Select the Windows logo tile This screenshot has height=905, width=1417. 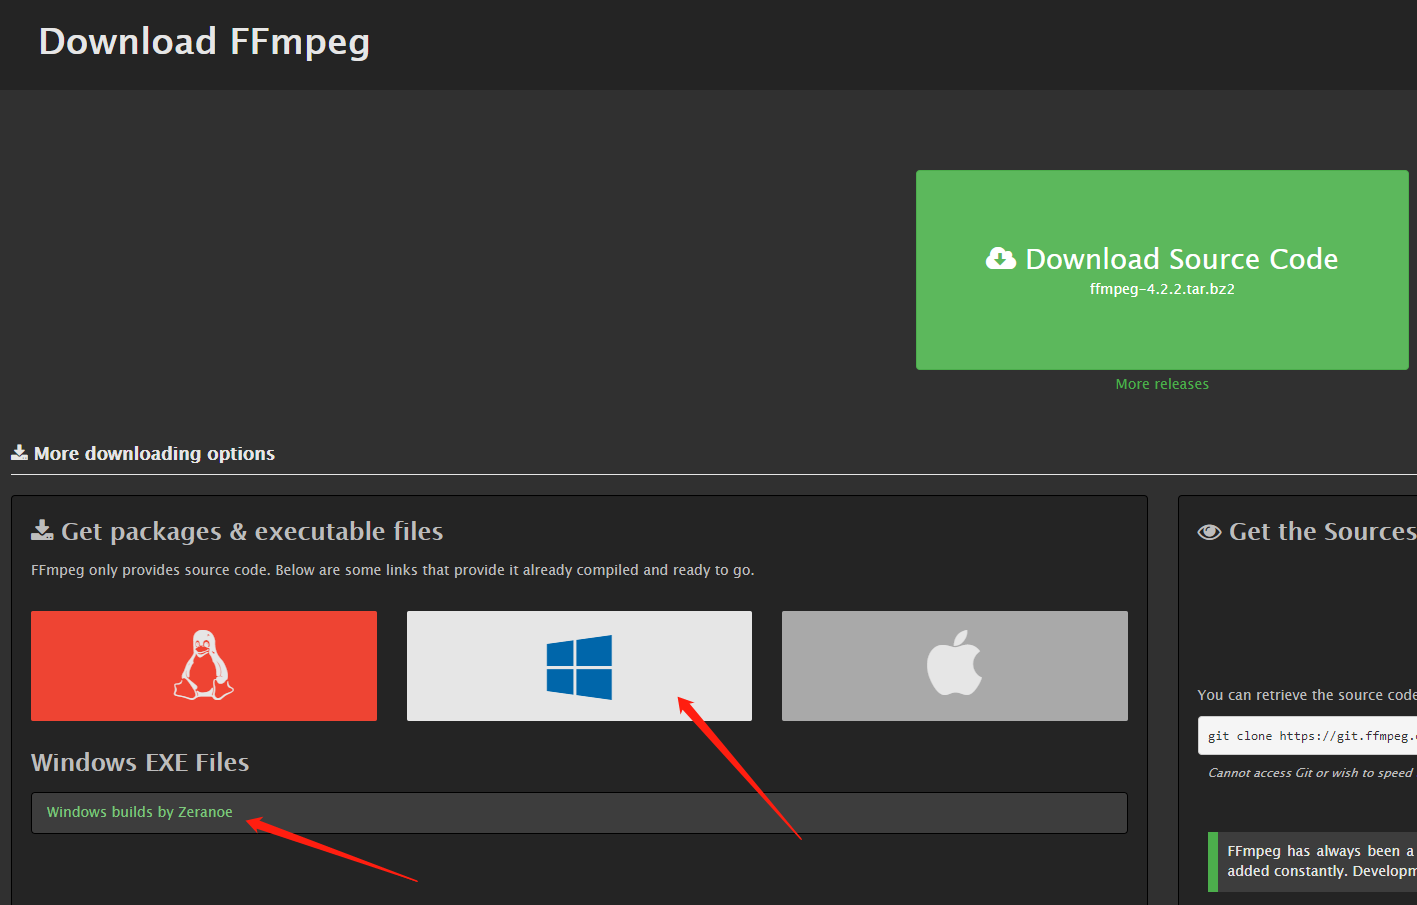[579, 665]
